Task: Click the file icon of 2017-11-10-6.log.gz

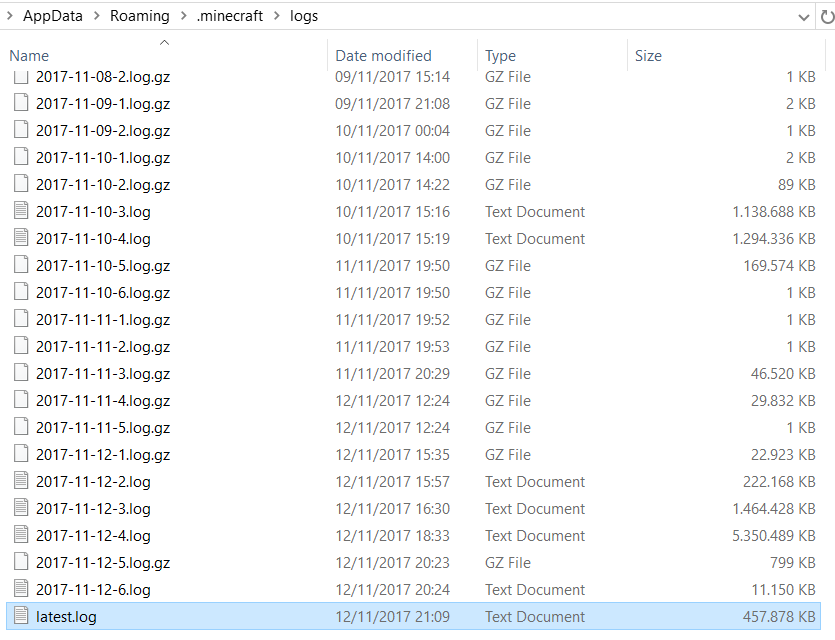Action: point(21,291)
